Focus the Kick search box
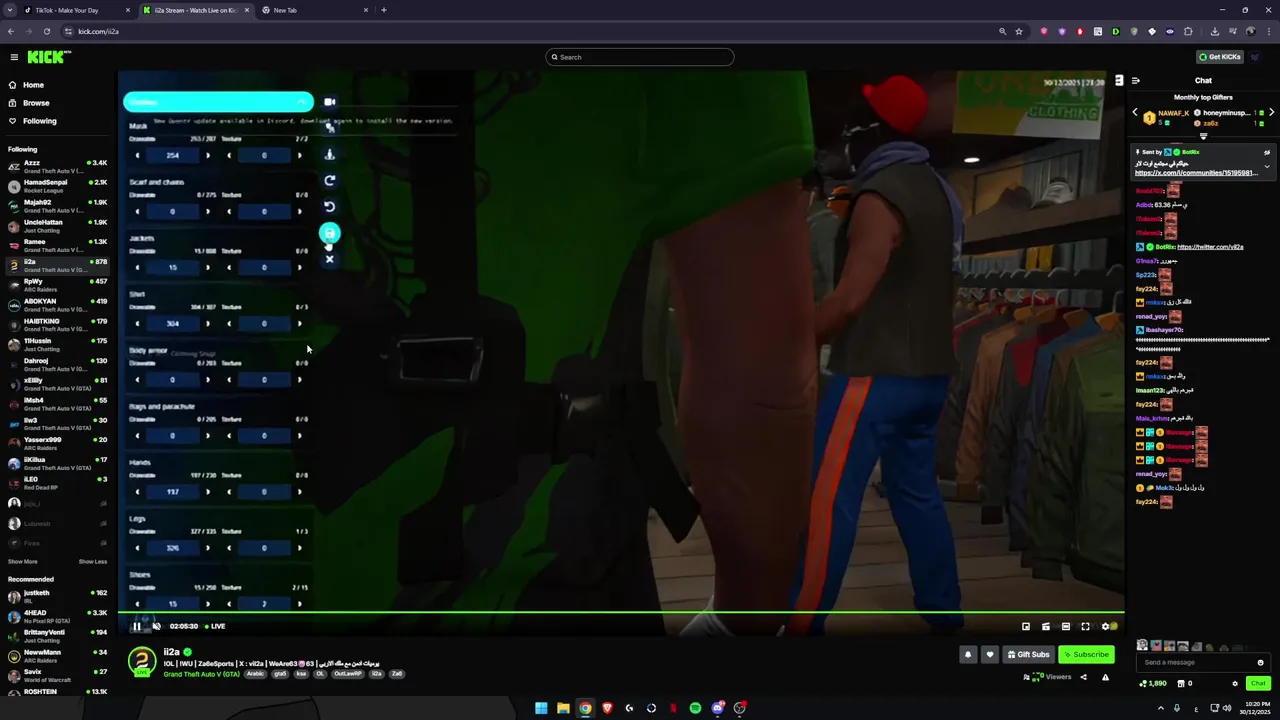Screen dimensions: 1280x720 [x=640, y=57]
